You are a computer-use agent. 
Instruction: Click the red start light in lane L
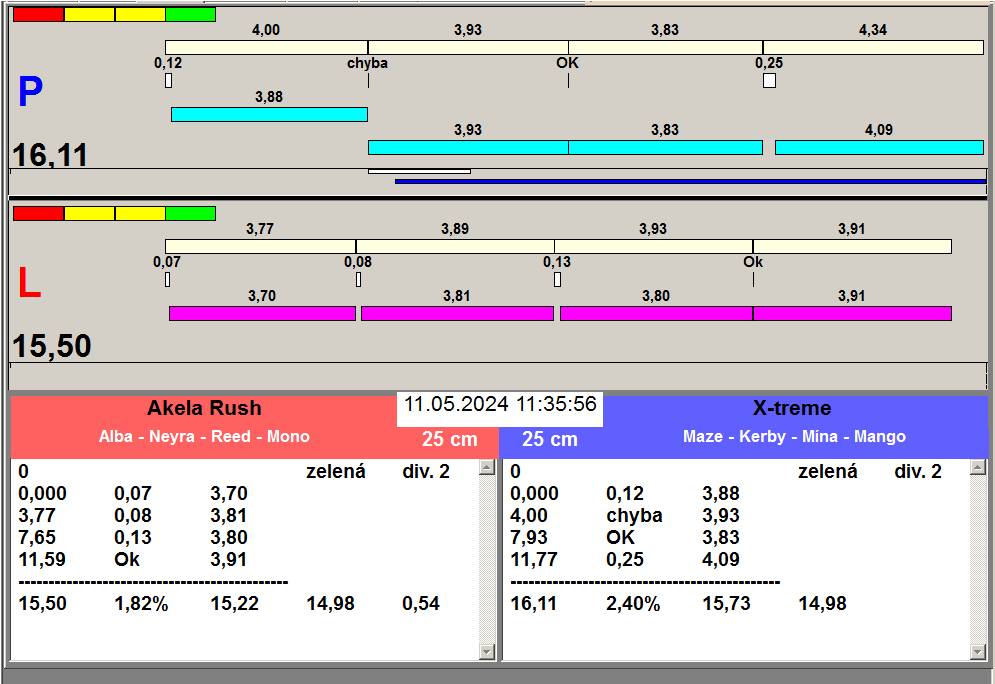pos(39,213)
